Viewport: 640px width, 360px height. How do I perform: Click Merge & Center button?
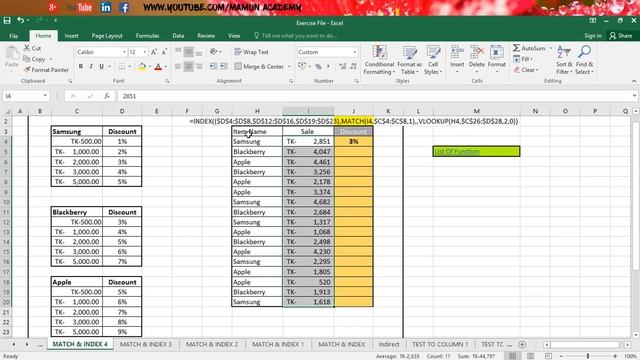tap(259, 66)
